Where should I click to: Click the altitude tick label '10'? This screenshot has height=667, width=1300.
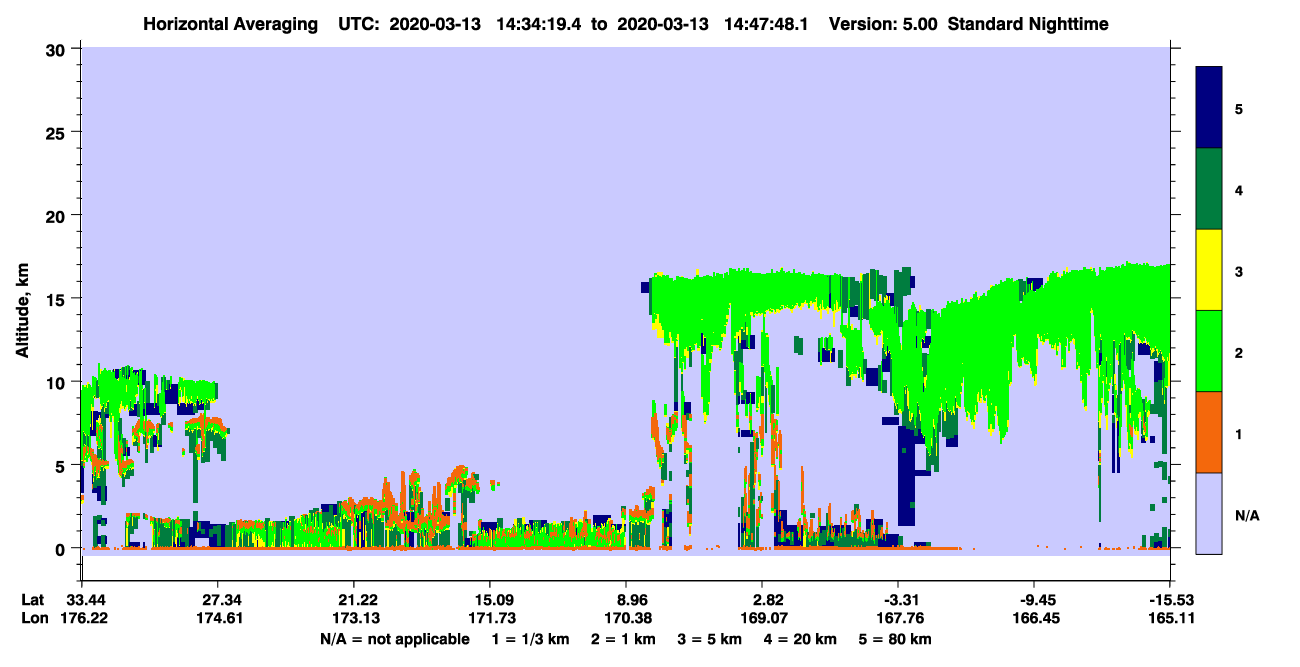click(x=58, y=382)
